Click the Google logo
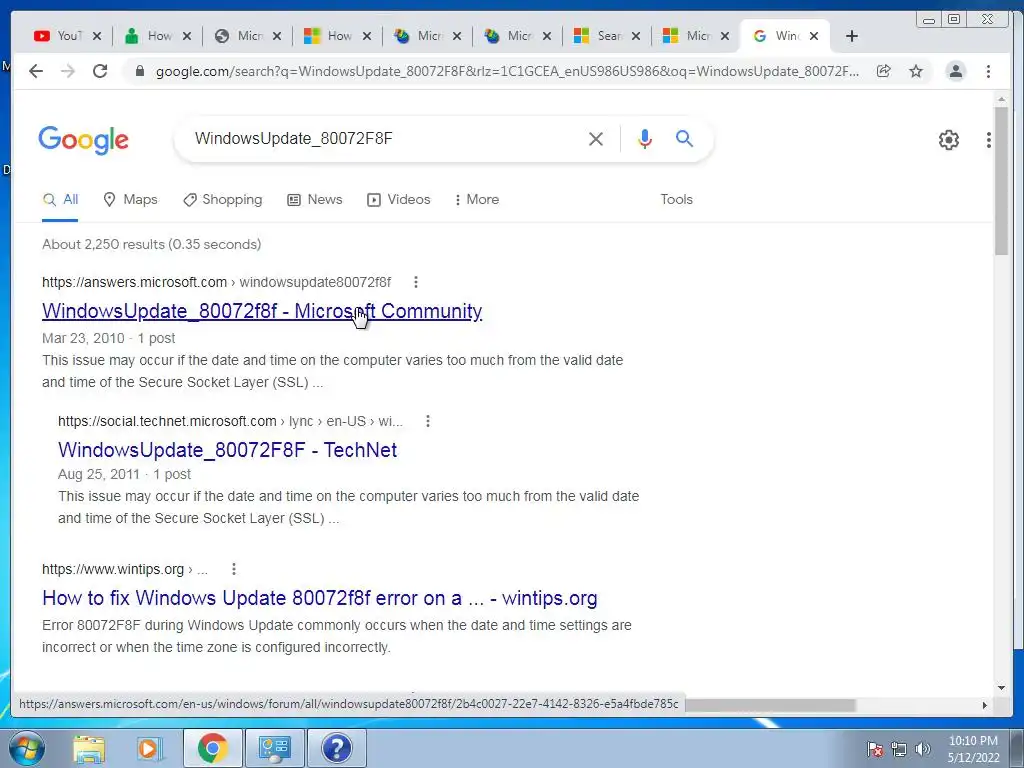Viewport: 1024px width, 768px height. click(84, 140)
